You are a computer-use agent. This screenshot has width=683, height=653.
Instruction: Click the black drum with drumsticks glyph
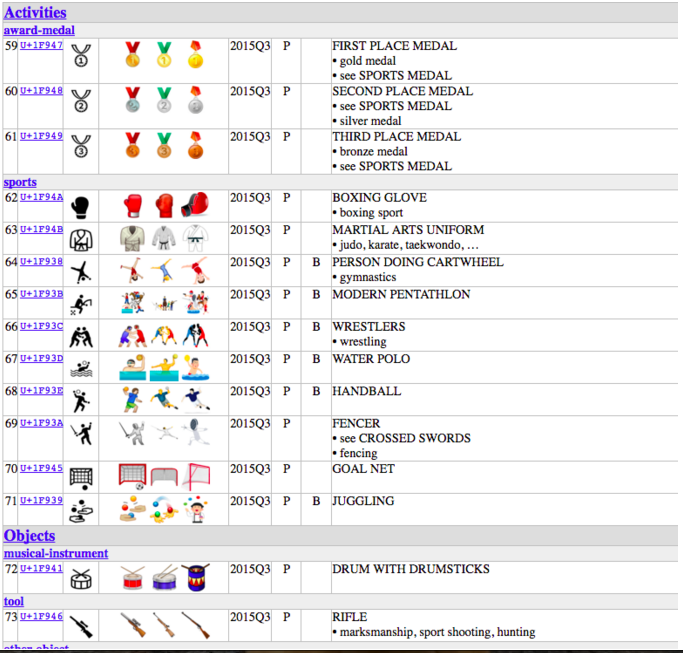coord(82,578)
